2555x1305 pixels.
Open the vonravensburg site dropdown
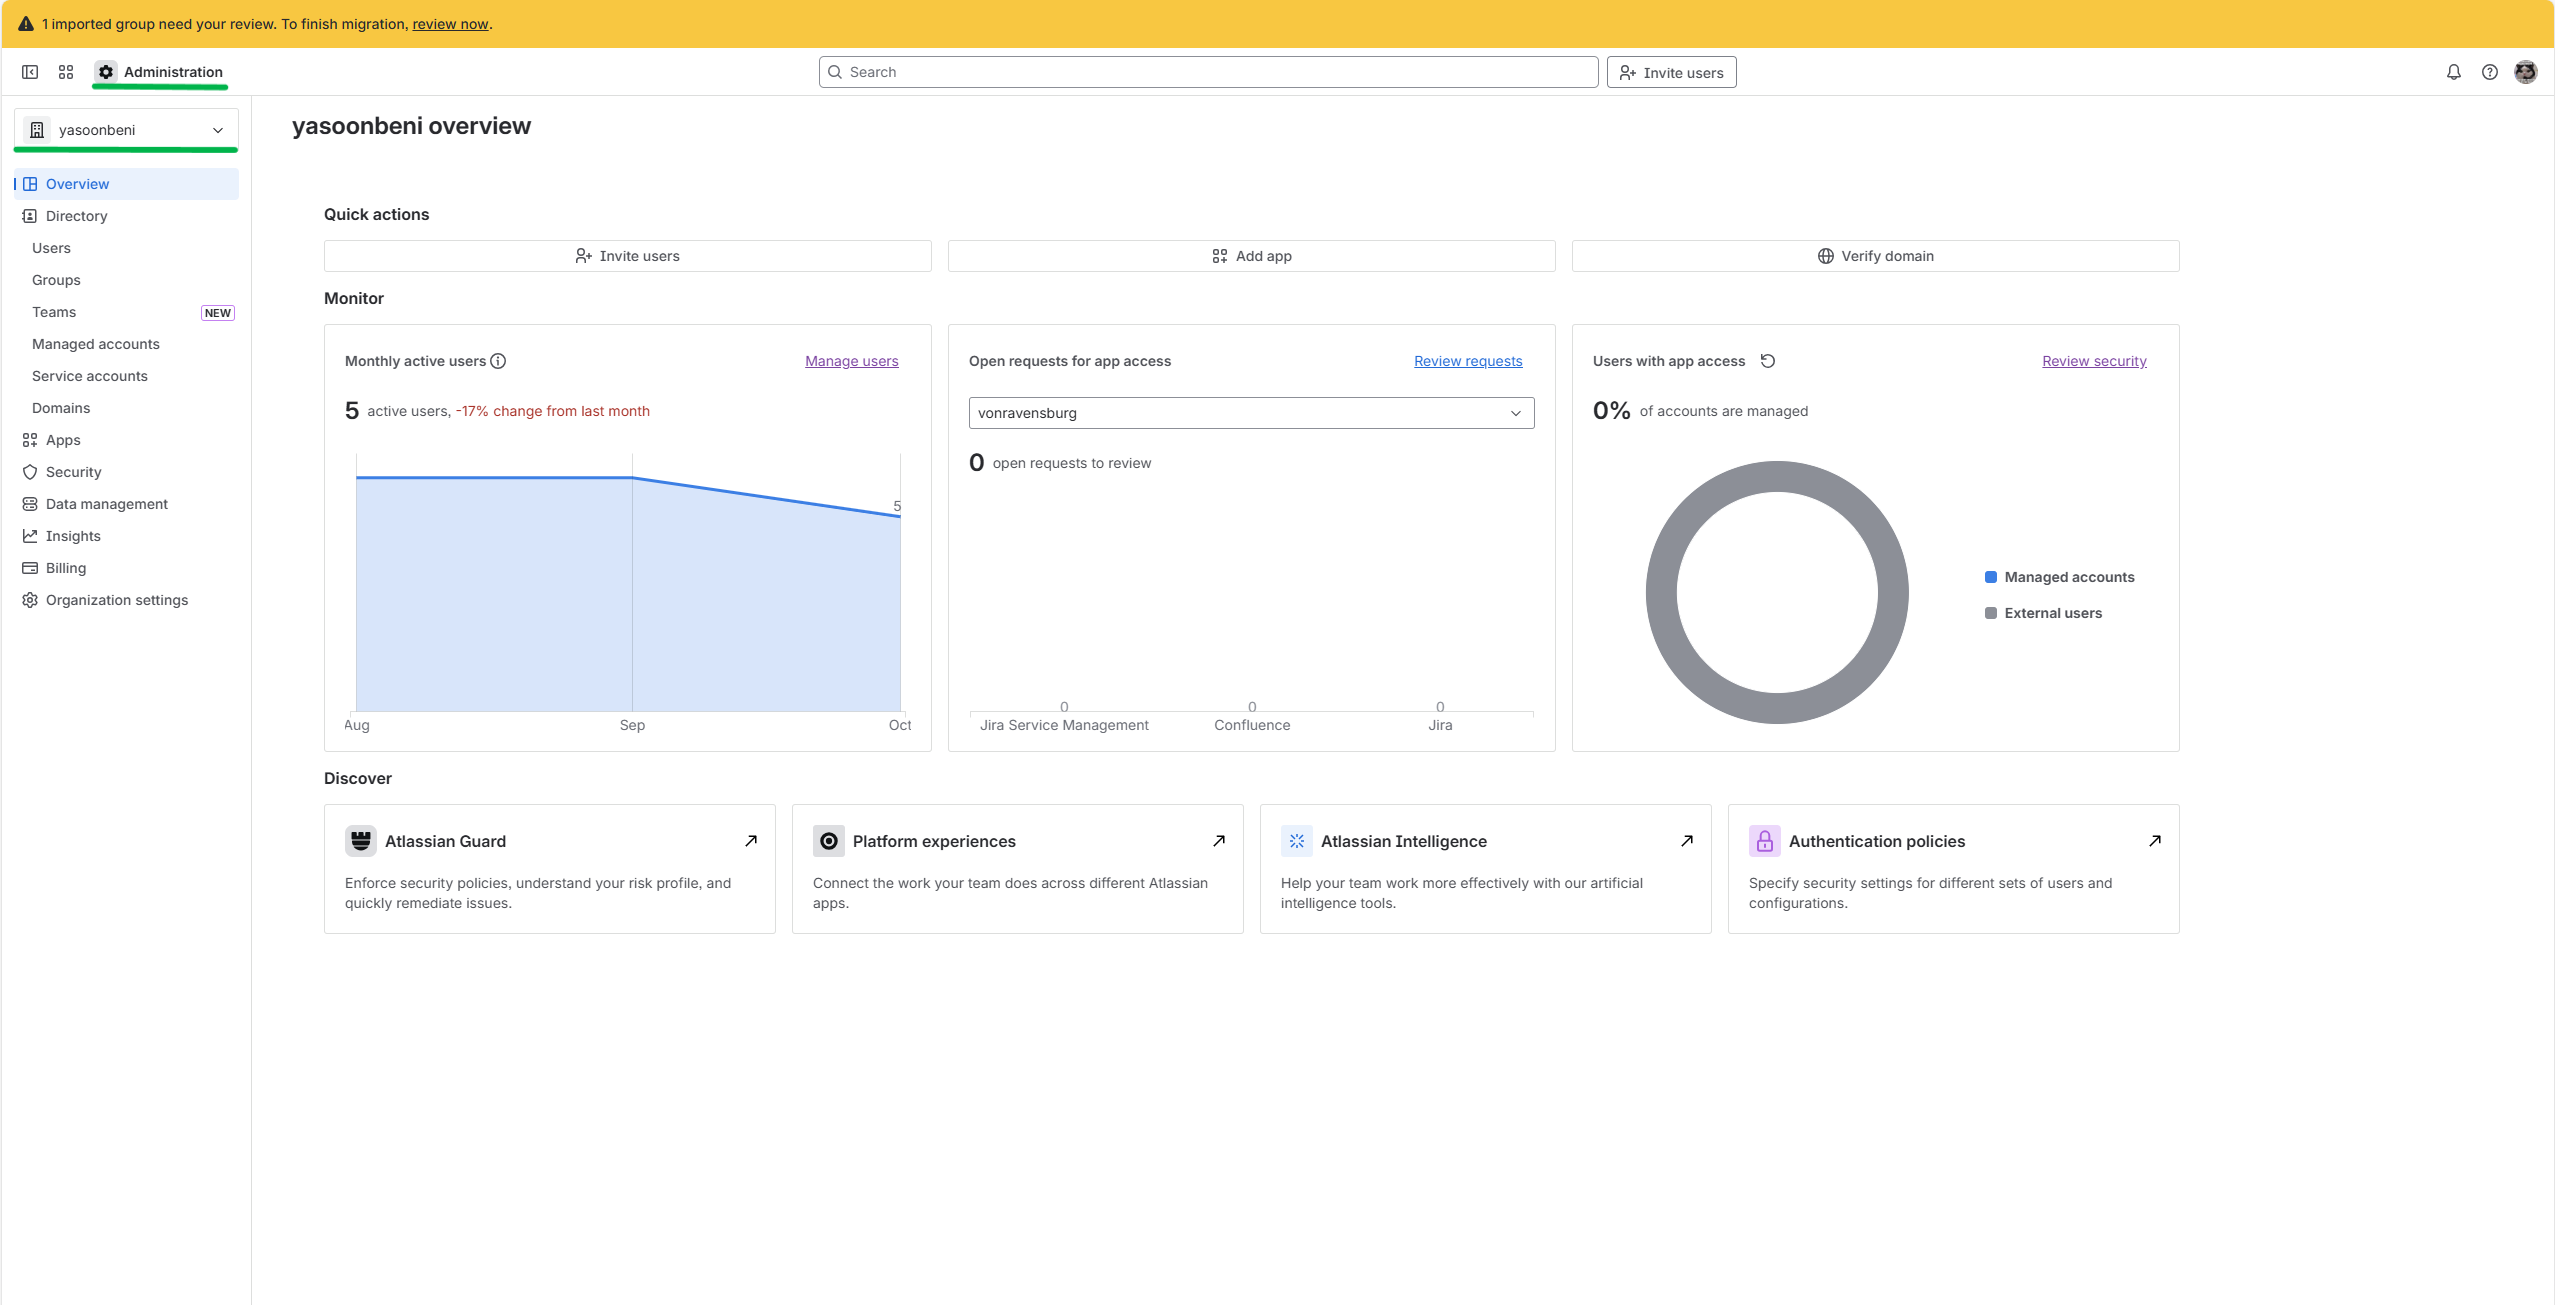(x=1250, y=413)
